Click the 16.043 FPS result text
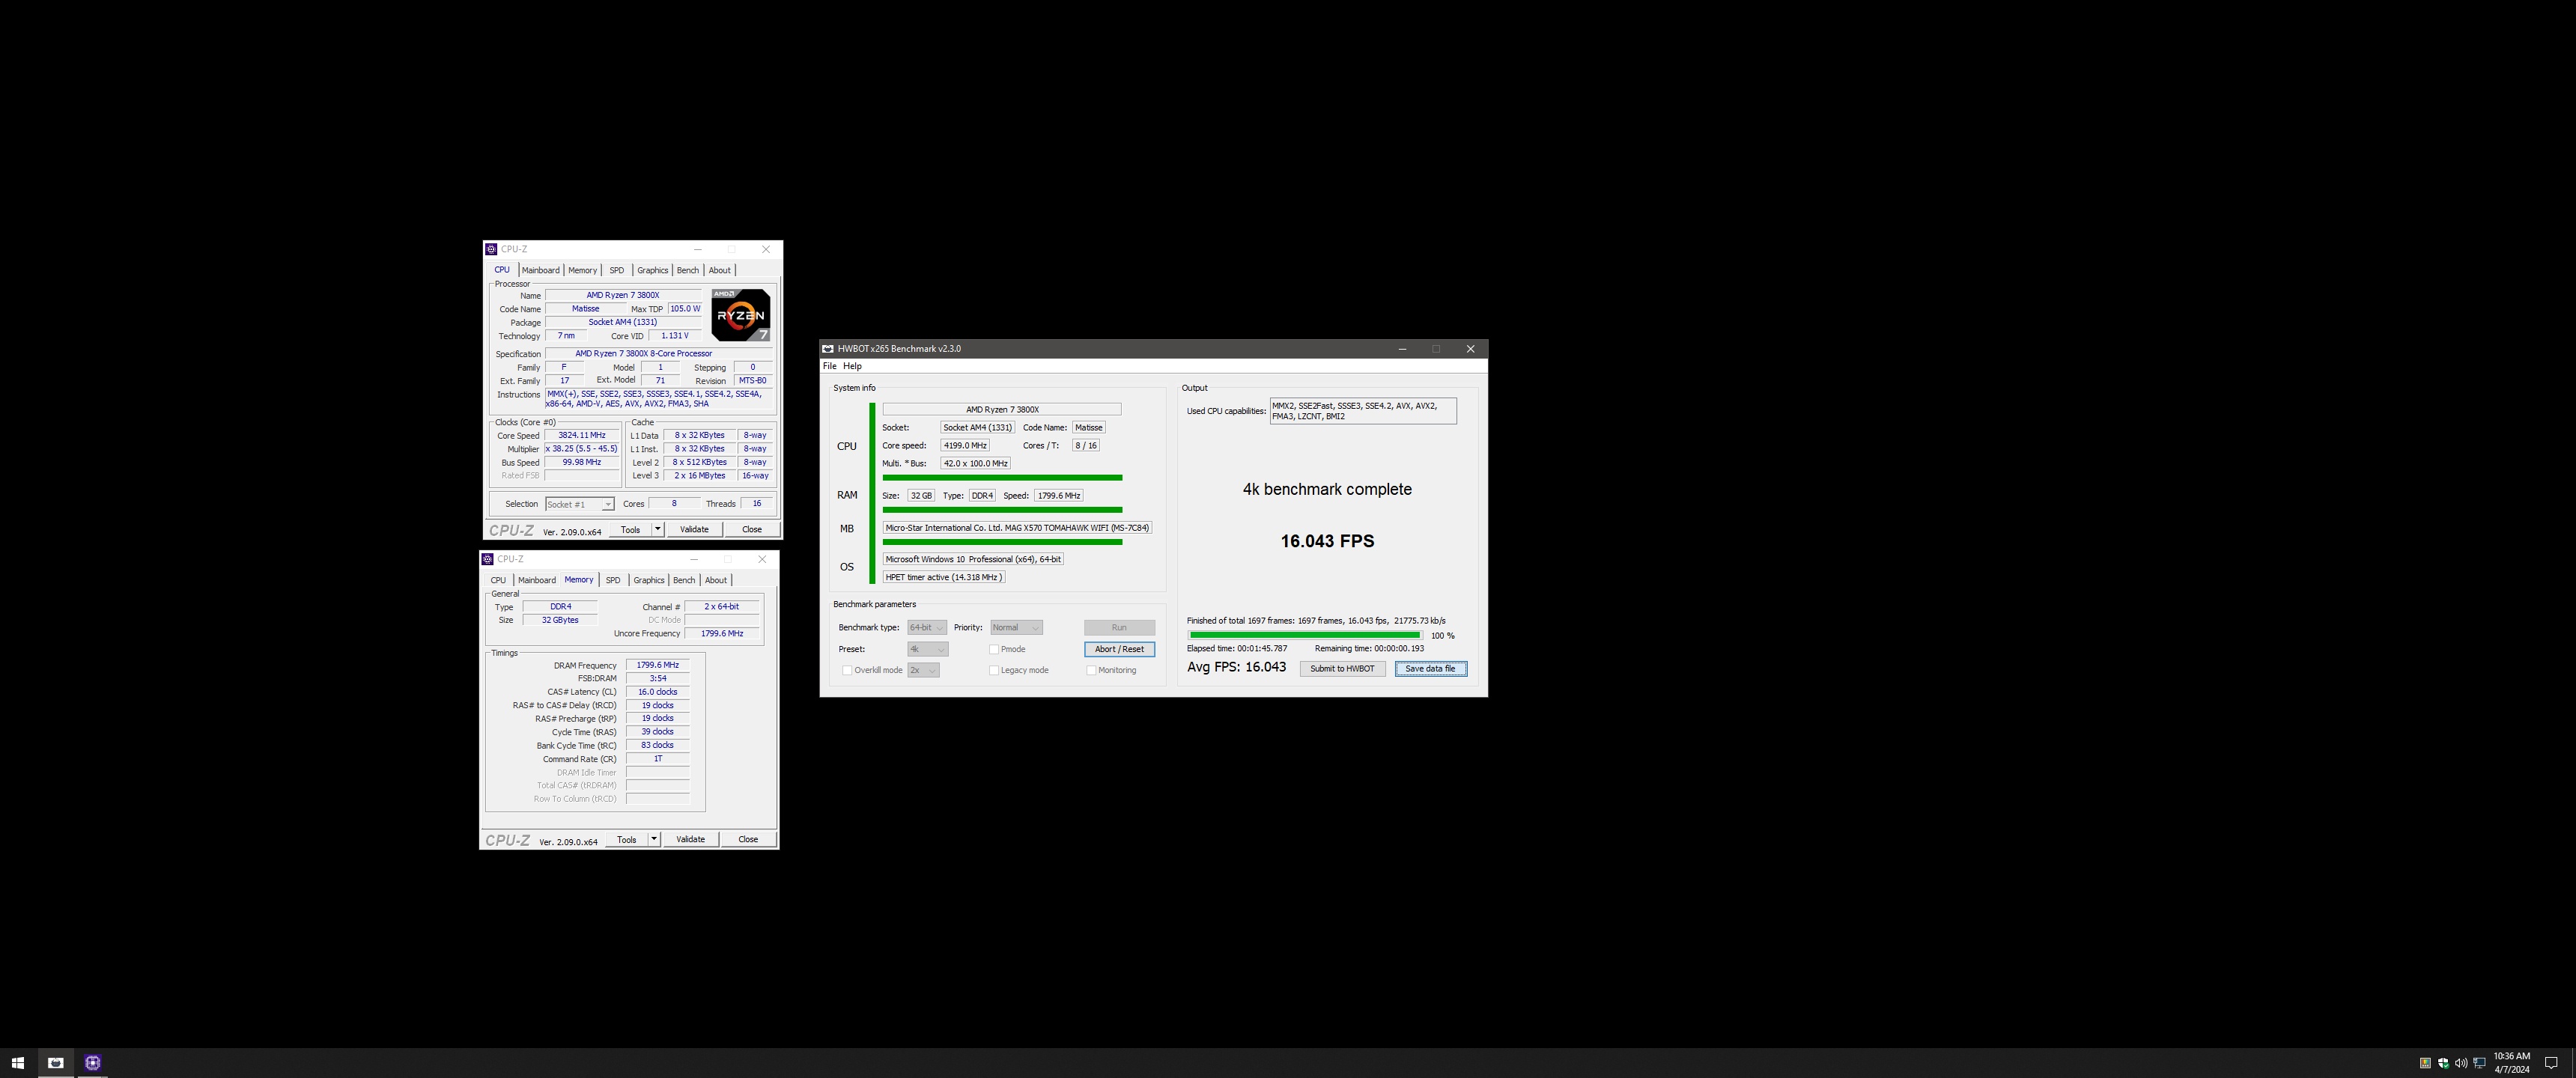This screenshot has height=1078, width=2576. click(x=1327, y=541)
